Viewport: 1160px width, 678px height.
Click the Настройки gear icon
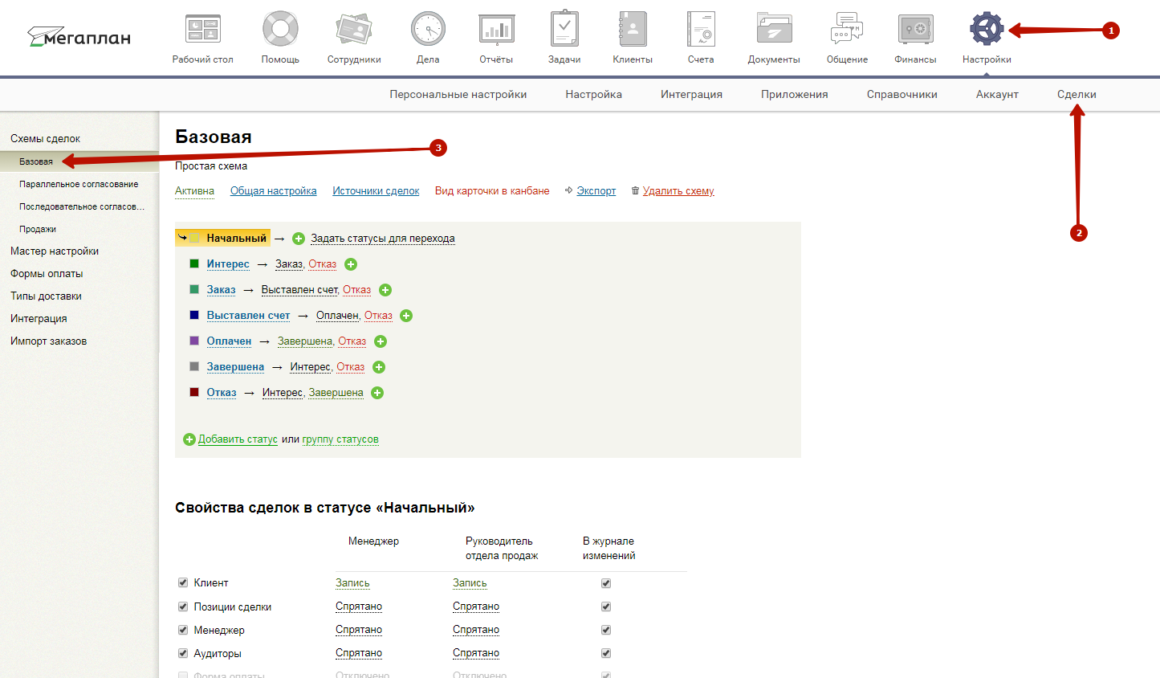(986, 30)
